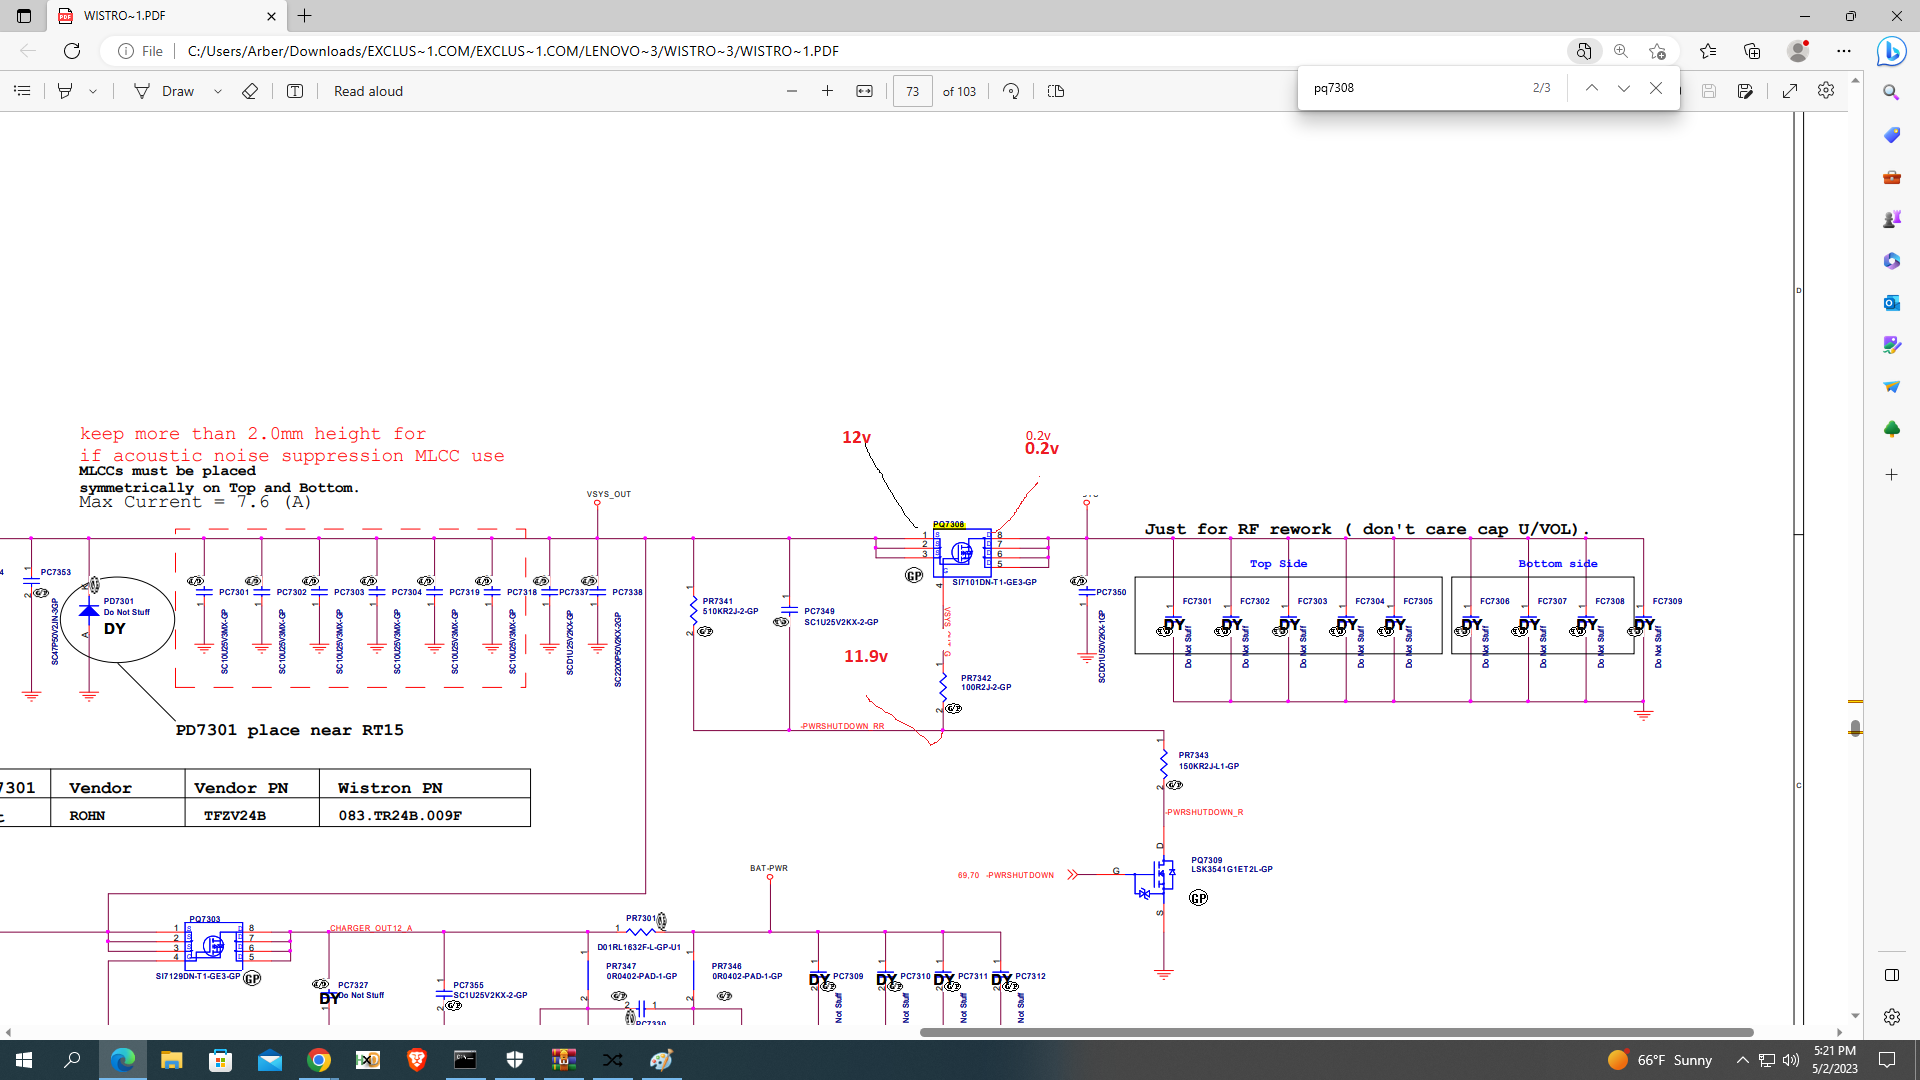Click the Save as icon
Image resolution: width=1920 pixels, height=1080 pixels.
pos(1745,91)
